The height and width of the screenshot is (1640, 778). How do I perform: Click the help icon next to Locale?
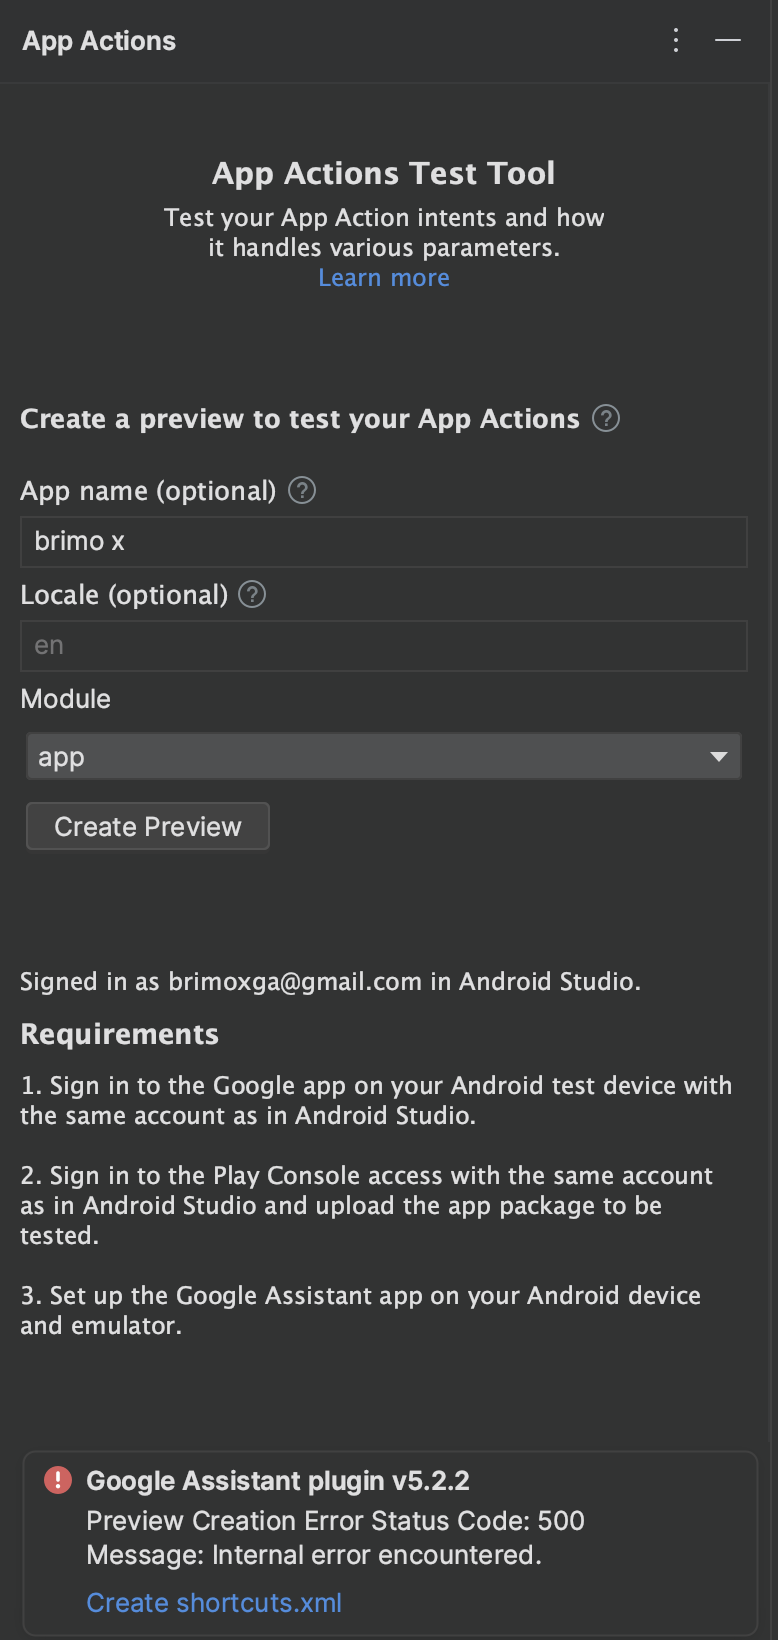(252, 594)
